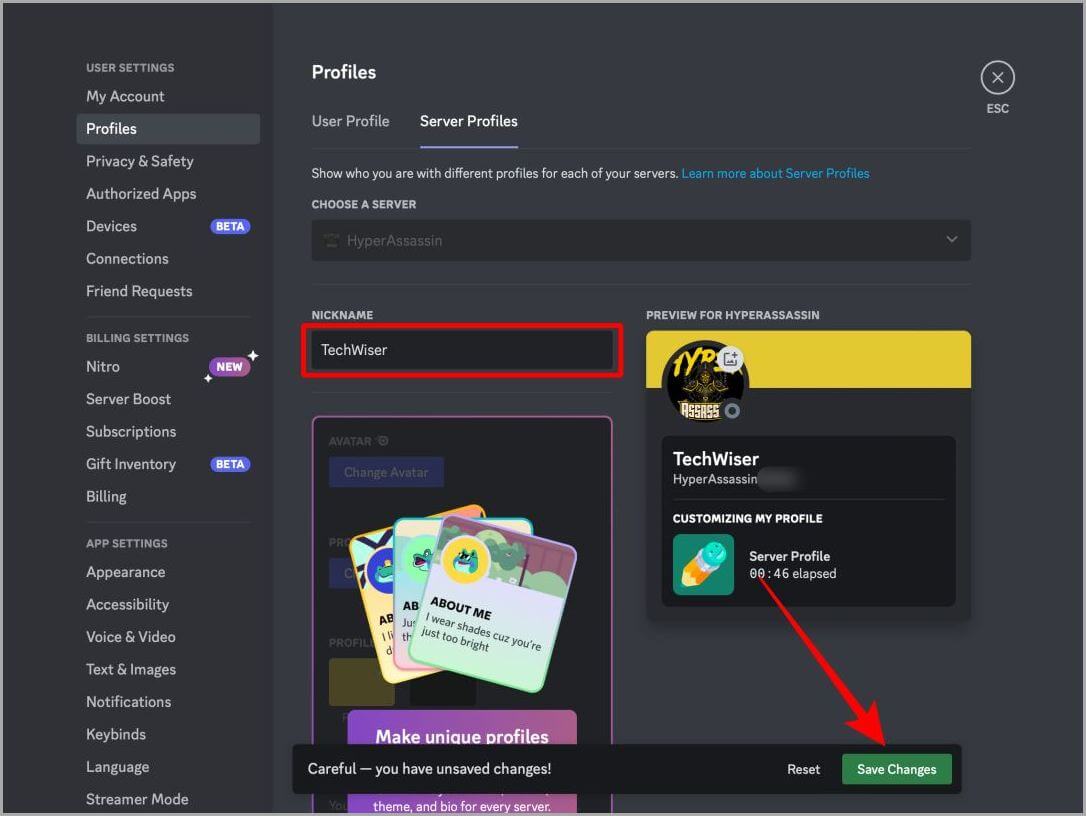Select Profiles in the sidebar
Image resolution: width=1086 pixels, height=816 pixels.
pos(168,129)
